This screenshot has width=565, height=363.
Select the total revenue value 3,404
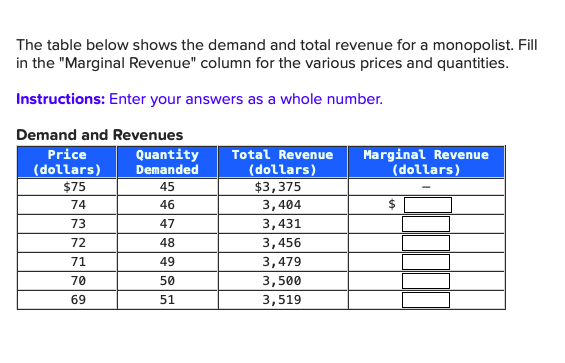(x=281, y=205)
